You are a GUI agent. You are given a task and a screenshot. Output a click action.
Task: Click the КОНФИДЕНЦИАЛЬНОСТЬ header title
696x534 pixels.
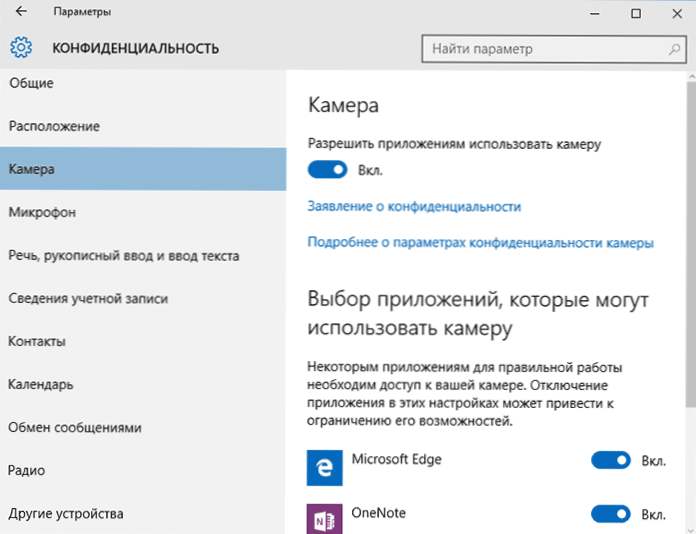tap(136, 48)
